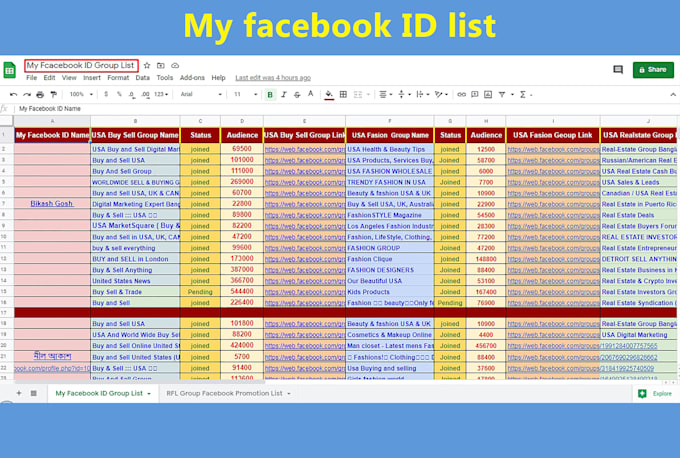Click the Bengali profile name link in column A
This screenshot has width=680, height=458.
click(52, 356)
